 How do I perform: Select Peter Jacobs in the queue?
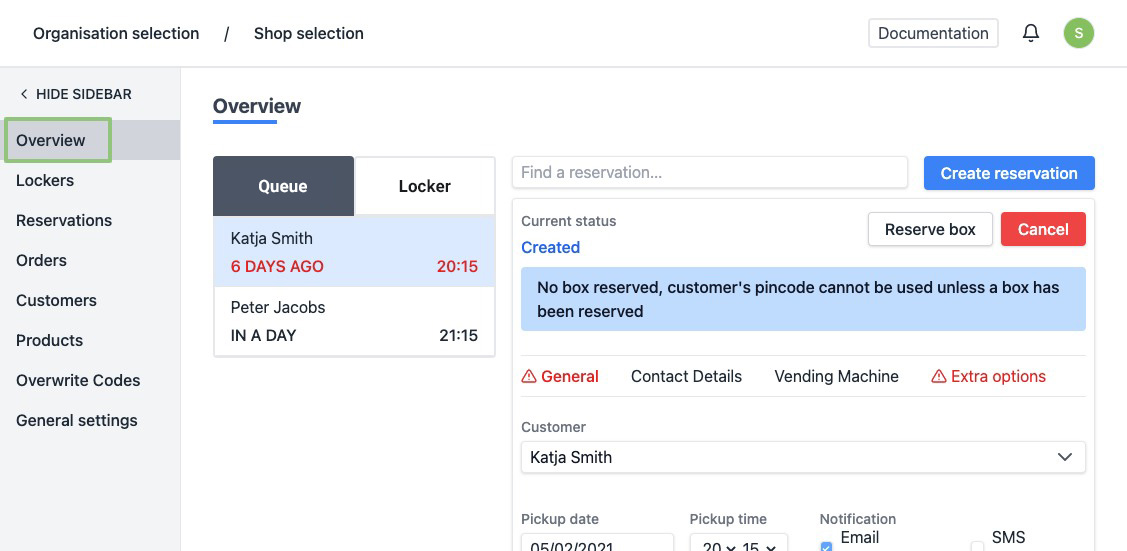click(x=354, y=321)
